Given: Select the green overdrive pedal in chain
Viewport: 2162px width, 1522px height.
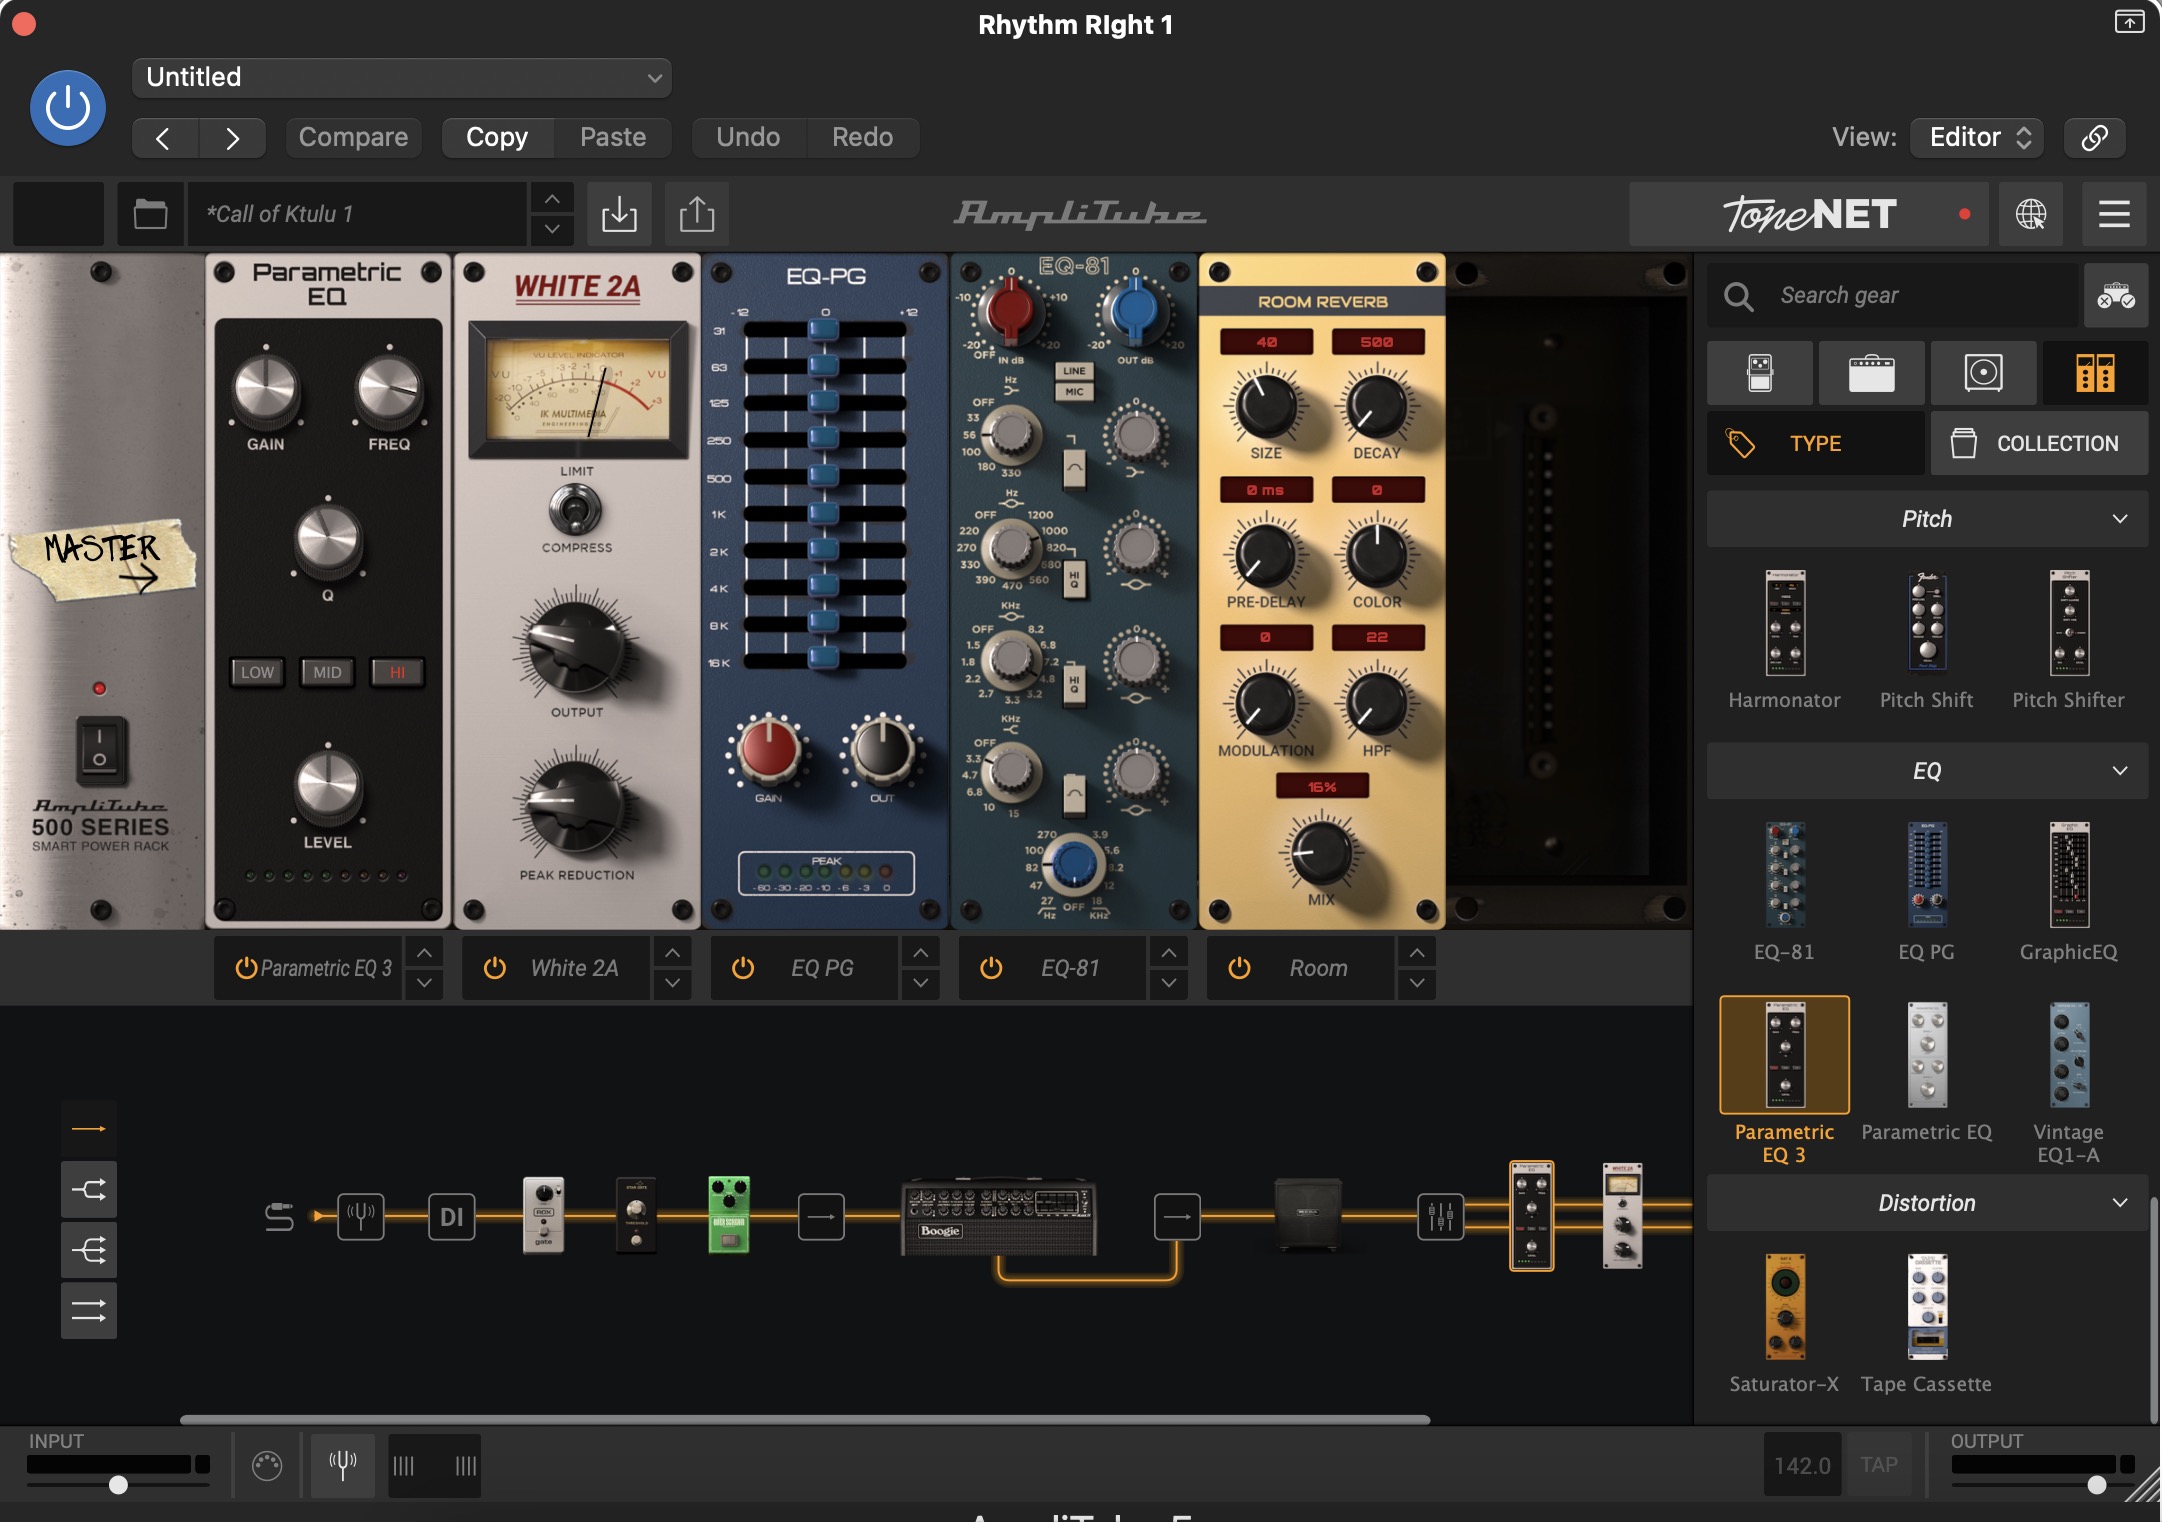Looking at the screenshot, I should pyautogui.click(x=729, y=1215).
